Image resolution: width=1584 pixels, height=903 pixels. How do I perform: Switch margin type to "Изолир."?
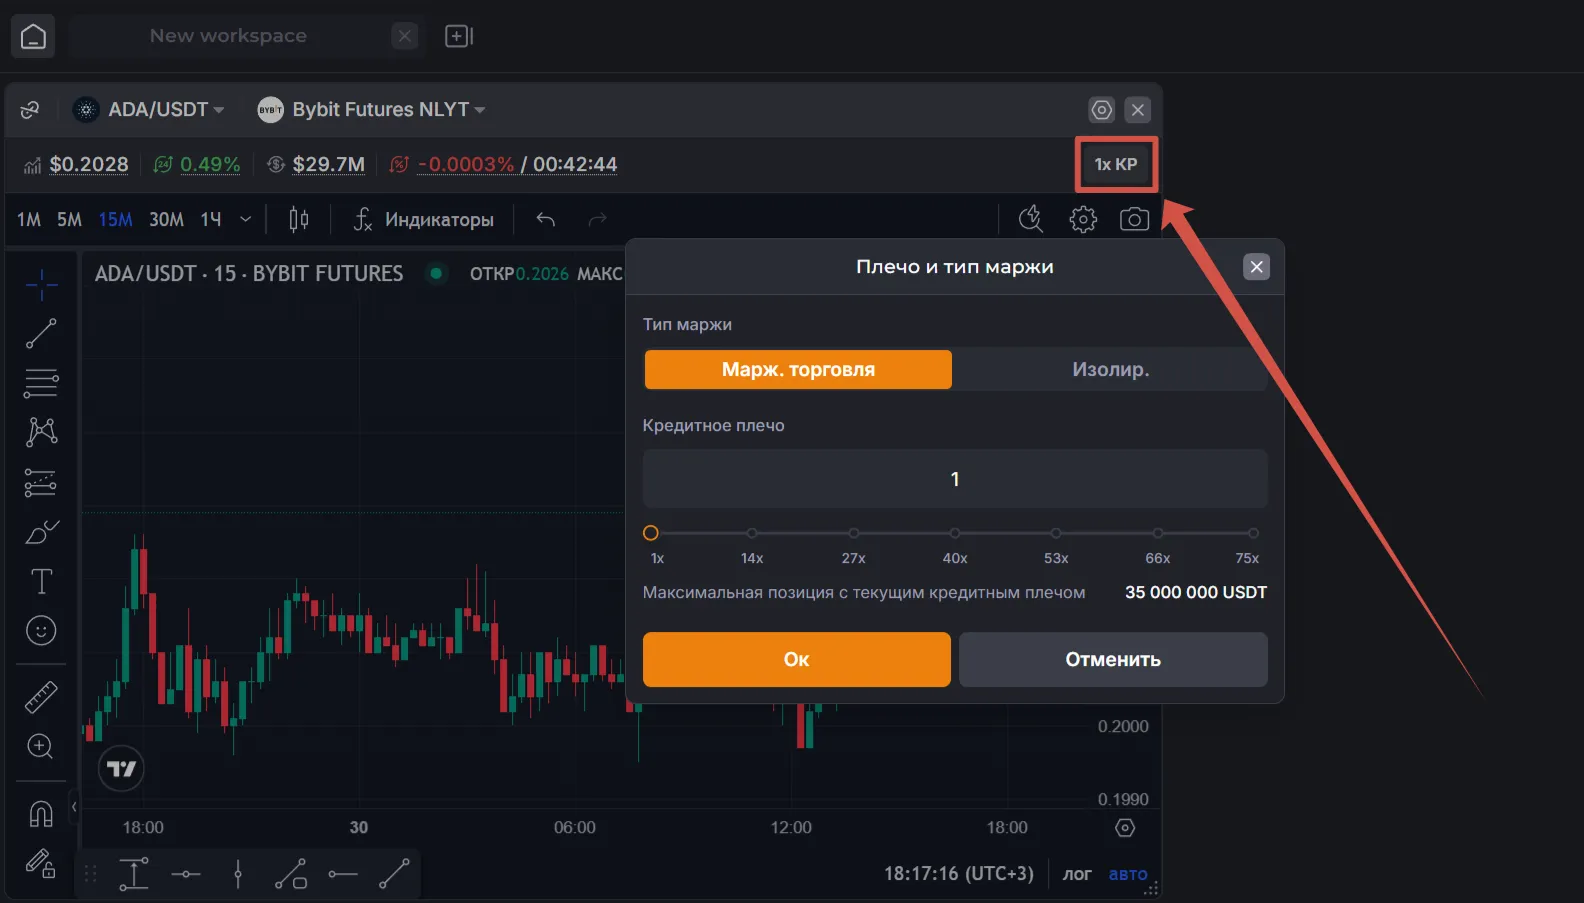coord(1110,369)
